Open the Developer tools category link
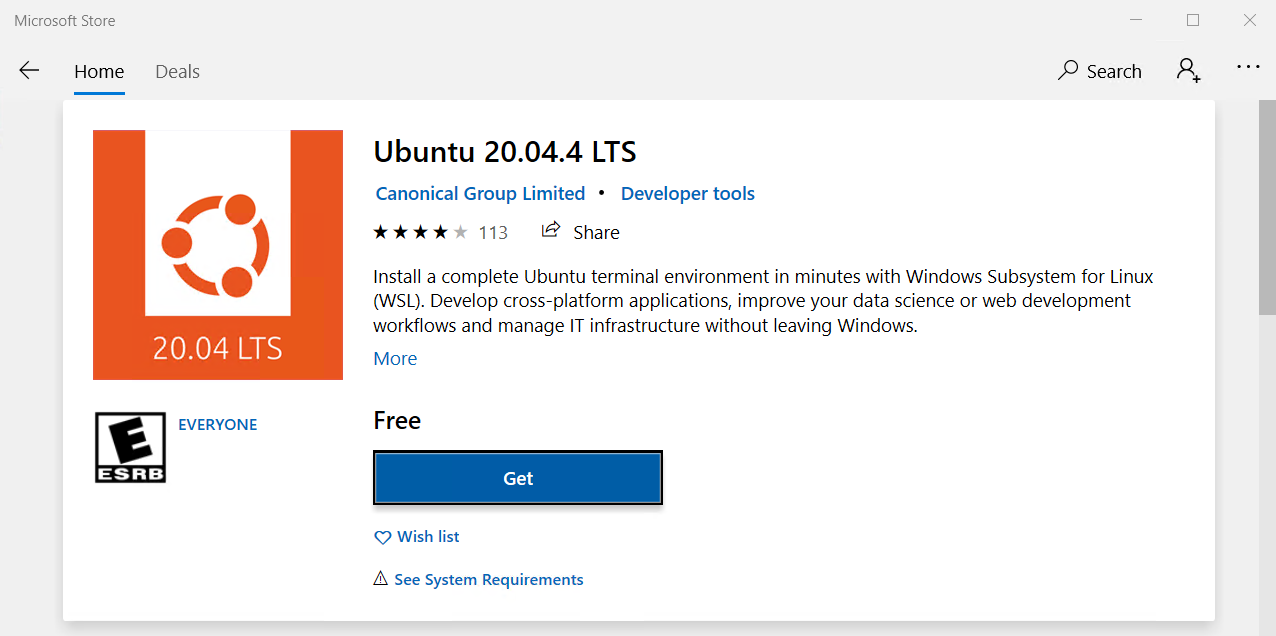Image resolution: width=1276 pixels, height=636 pixels. pyautogui.click(x=688, y=194)
